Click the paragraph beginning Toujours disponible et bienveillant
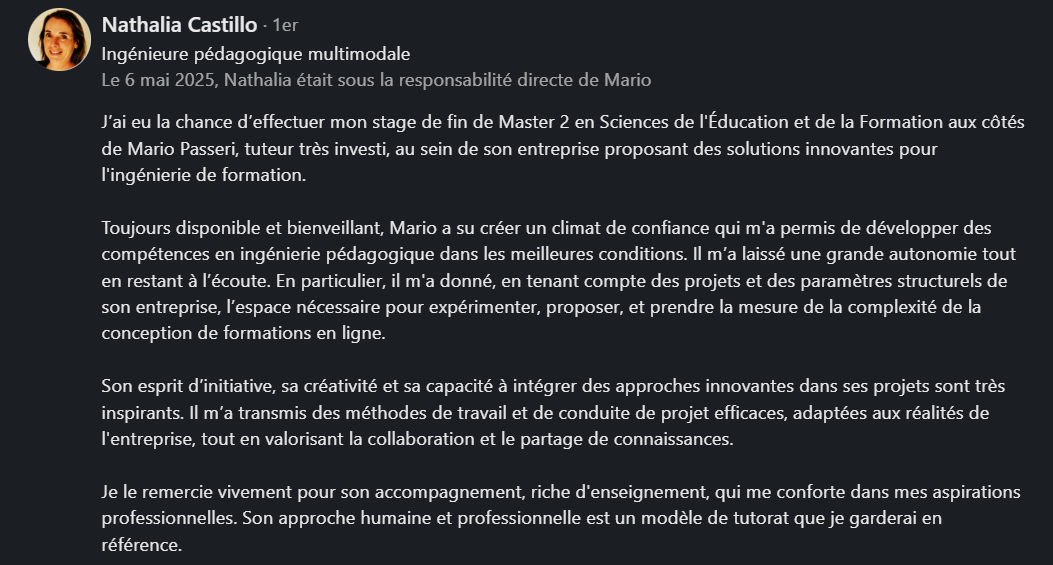This screenshot has width=1053, height=565. pos(559,280)
